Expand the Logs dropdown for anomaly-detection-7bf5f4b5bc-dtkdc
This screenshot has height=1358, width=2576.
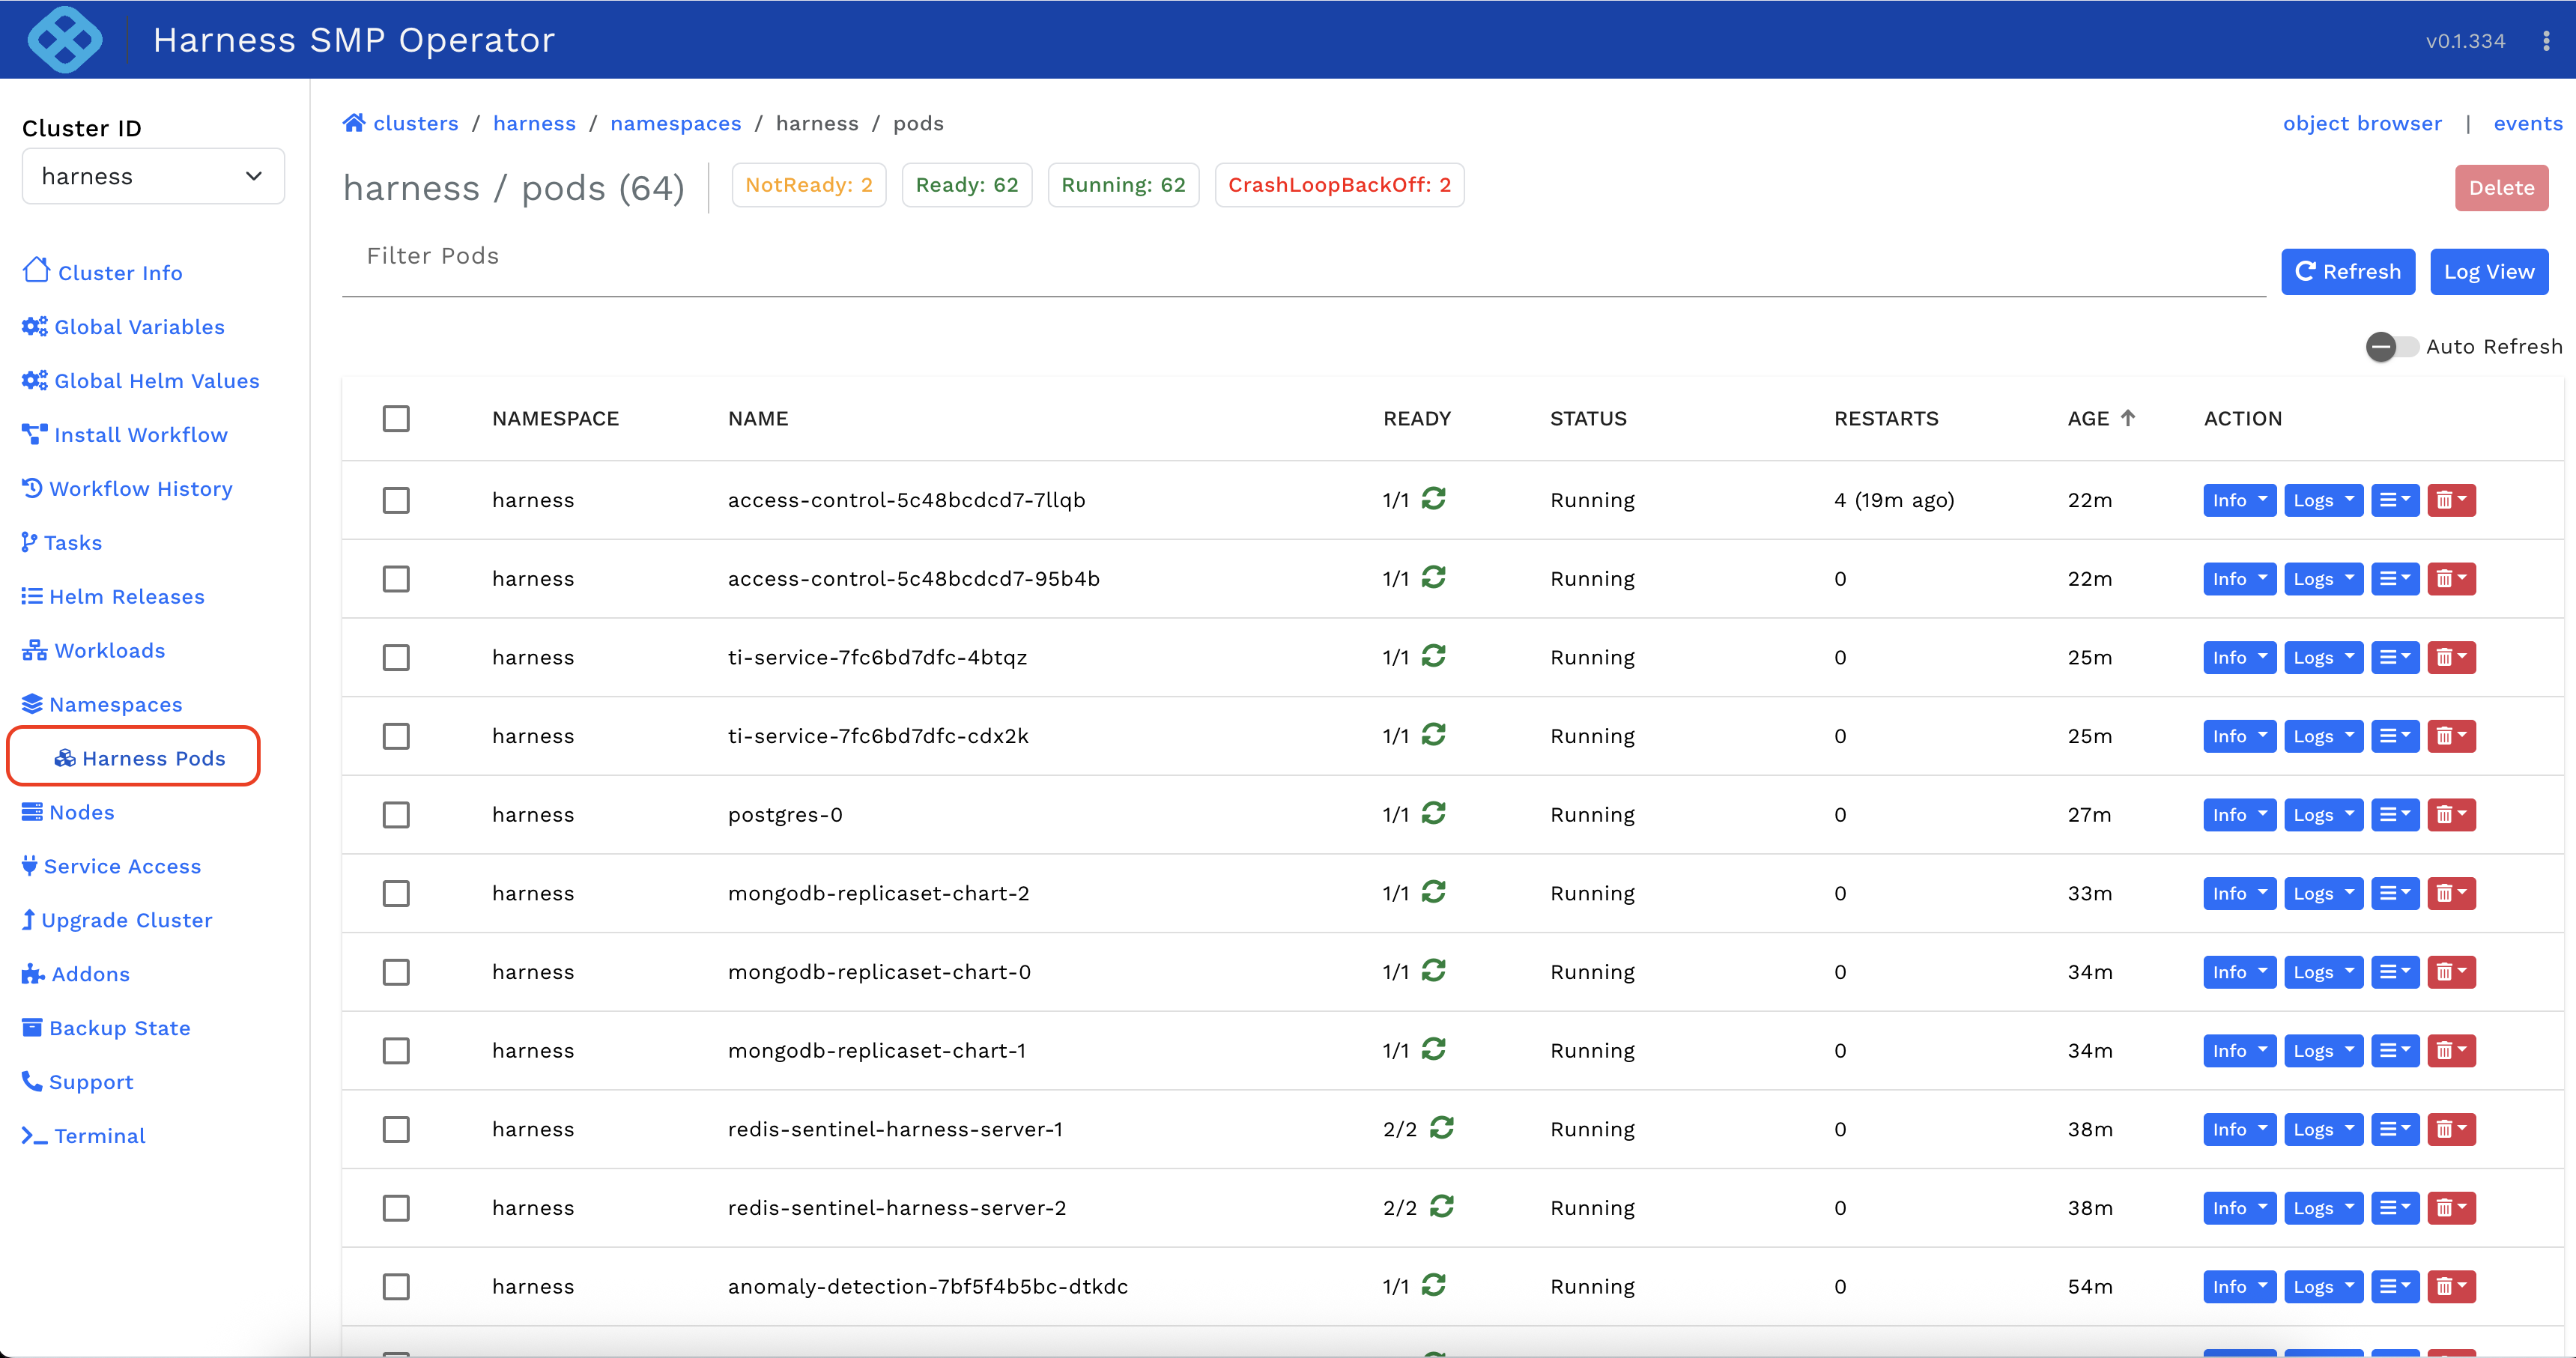(x=2323, y=1287)
